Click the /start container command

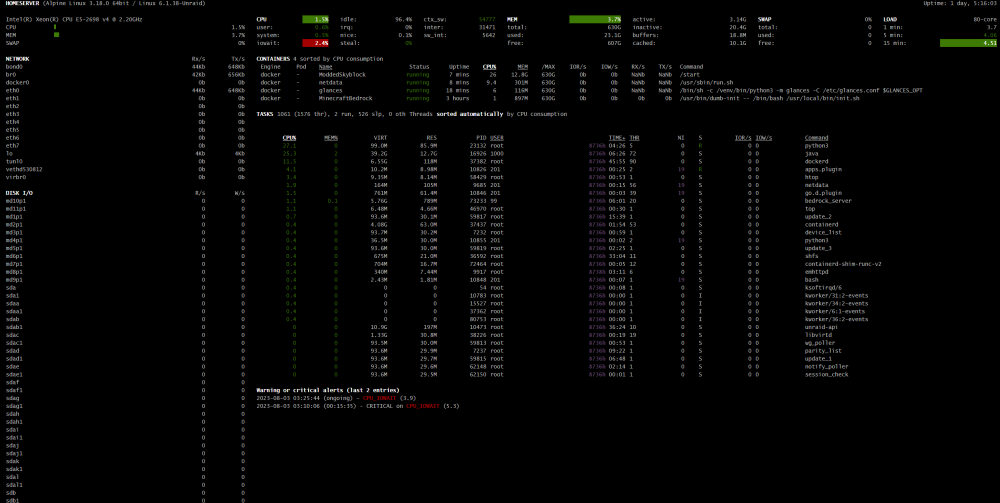coord(690,75)
